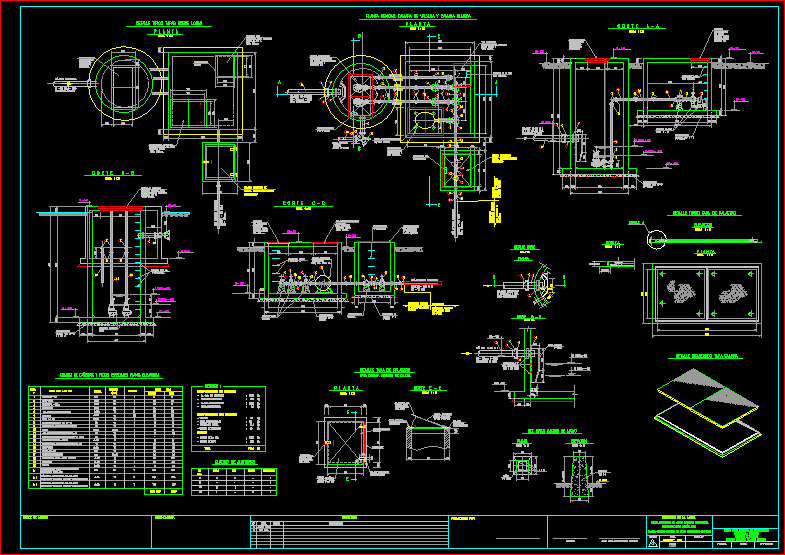The image size is (785, 555).
Task: Click the isometric cover detail drawing
Action: pos(710,400)
